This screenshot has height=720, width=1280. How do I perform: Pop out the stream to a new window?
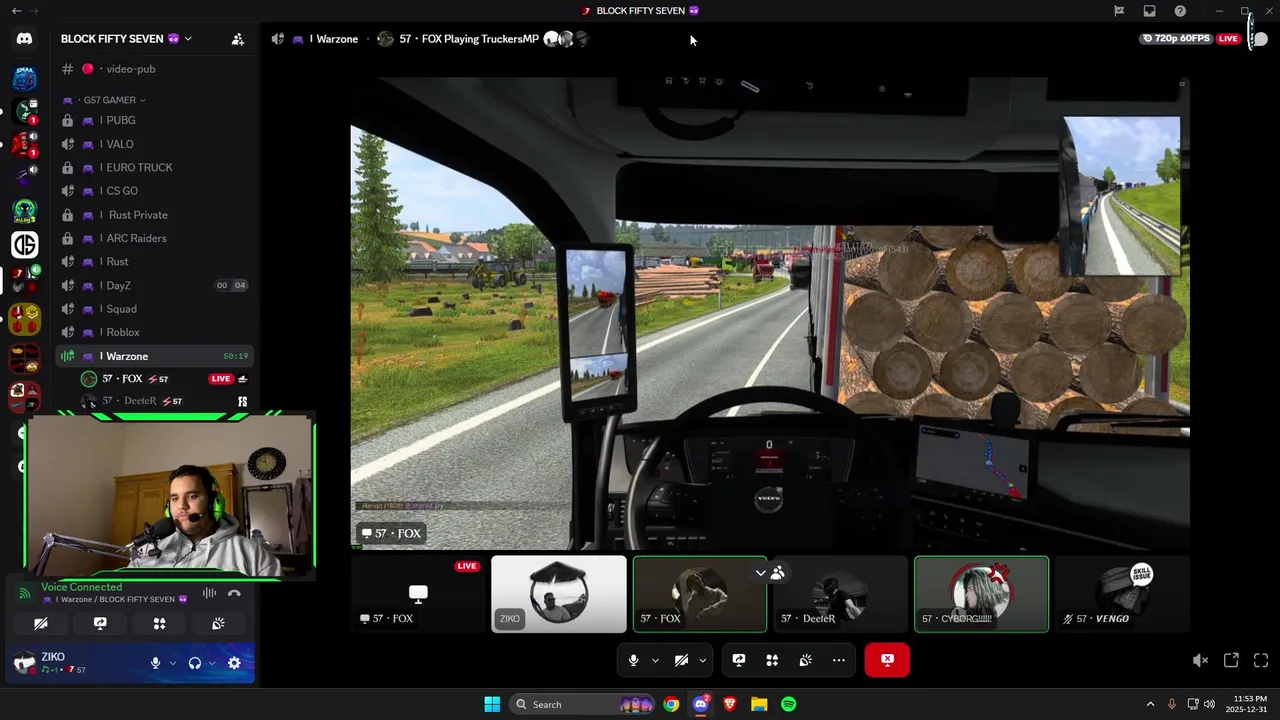pyautogui.click(x=1231, y=660)
